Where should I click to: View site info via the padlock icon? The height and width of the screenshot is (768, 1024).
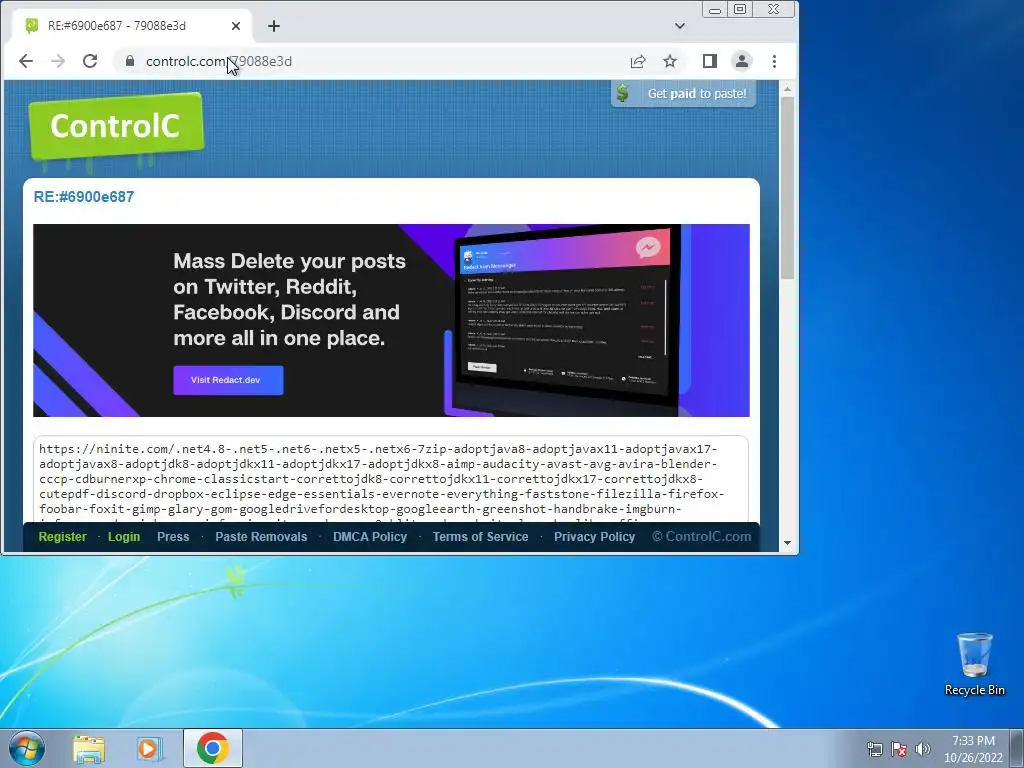[x=130, y=61]
